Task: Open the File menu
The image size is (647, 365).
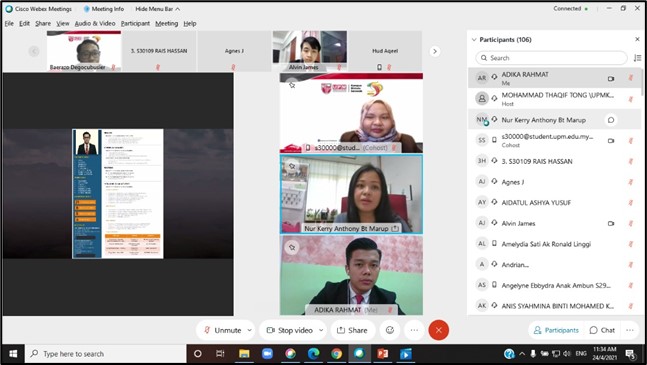Action: click(9, 24)
